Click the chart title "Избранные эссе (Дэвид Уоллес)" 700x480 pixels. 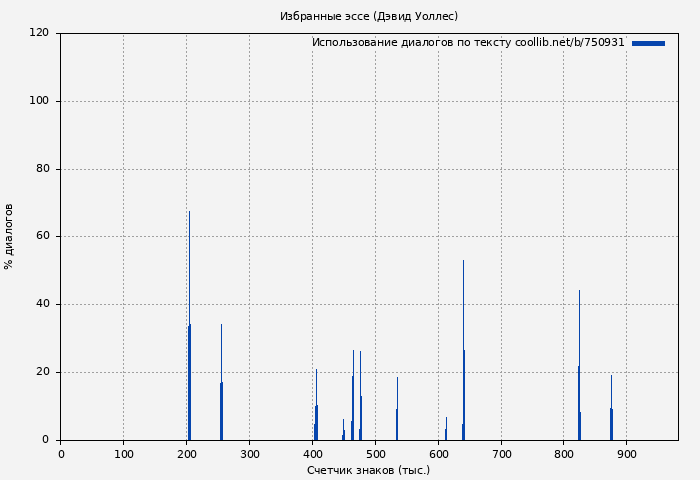[369, 16]
